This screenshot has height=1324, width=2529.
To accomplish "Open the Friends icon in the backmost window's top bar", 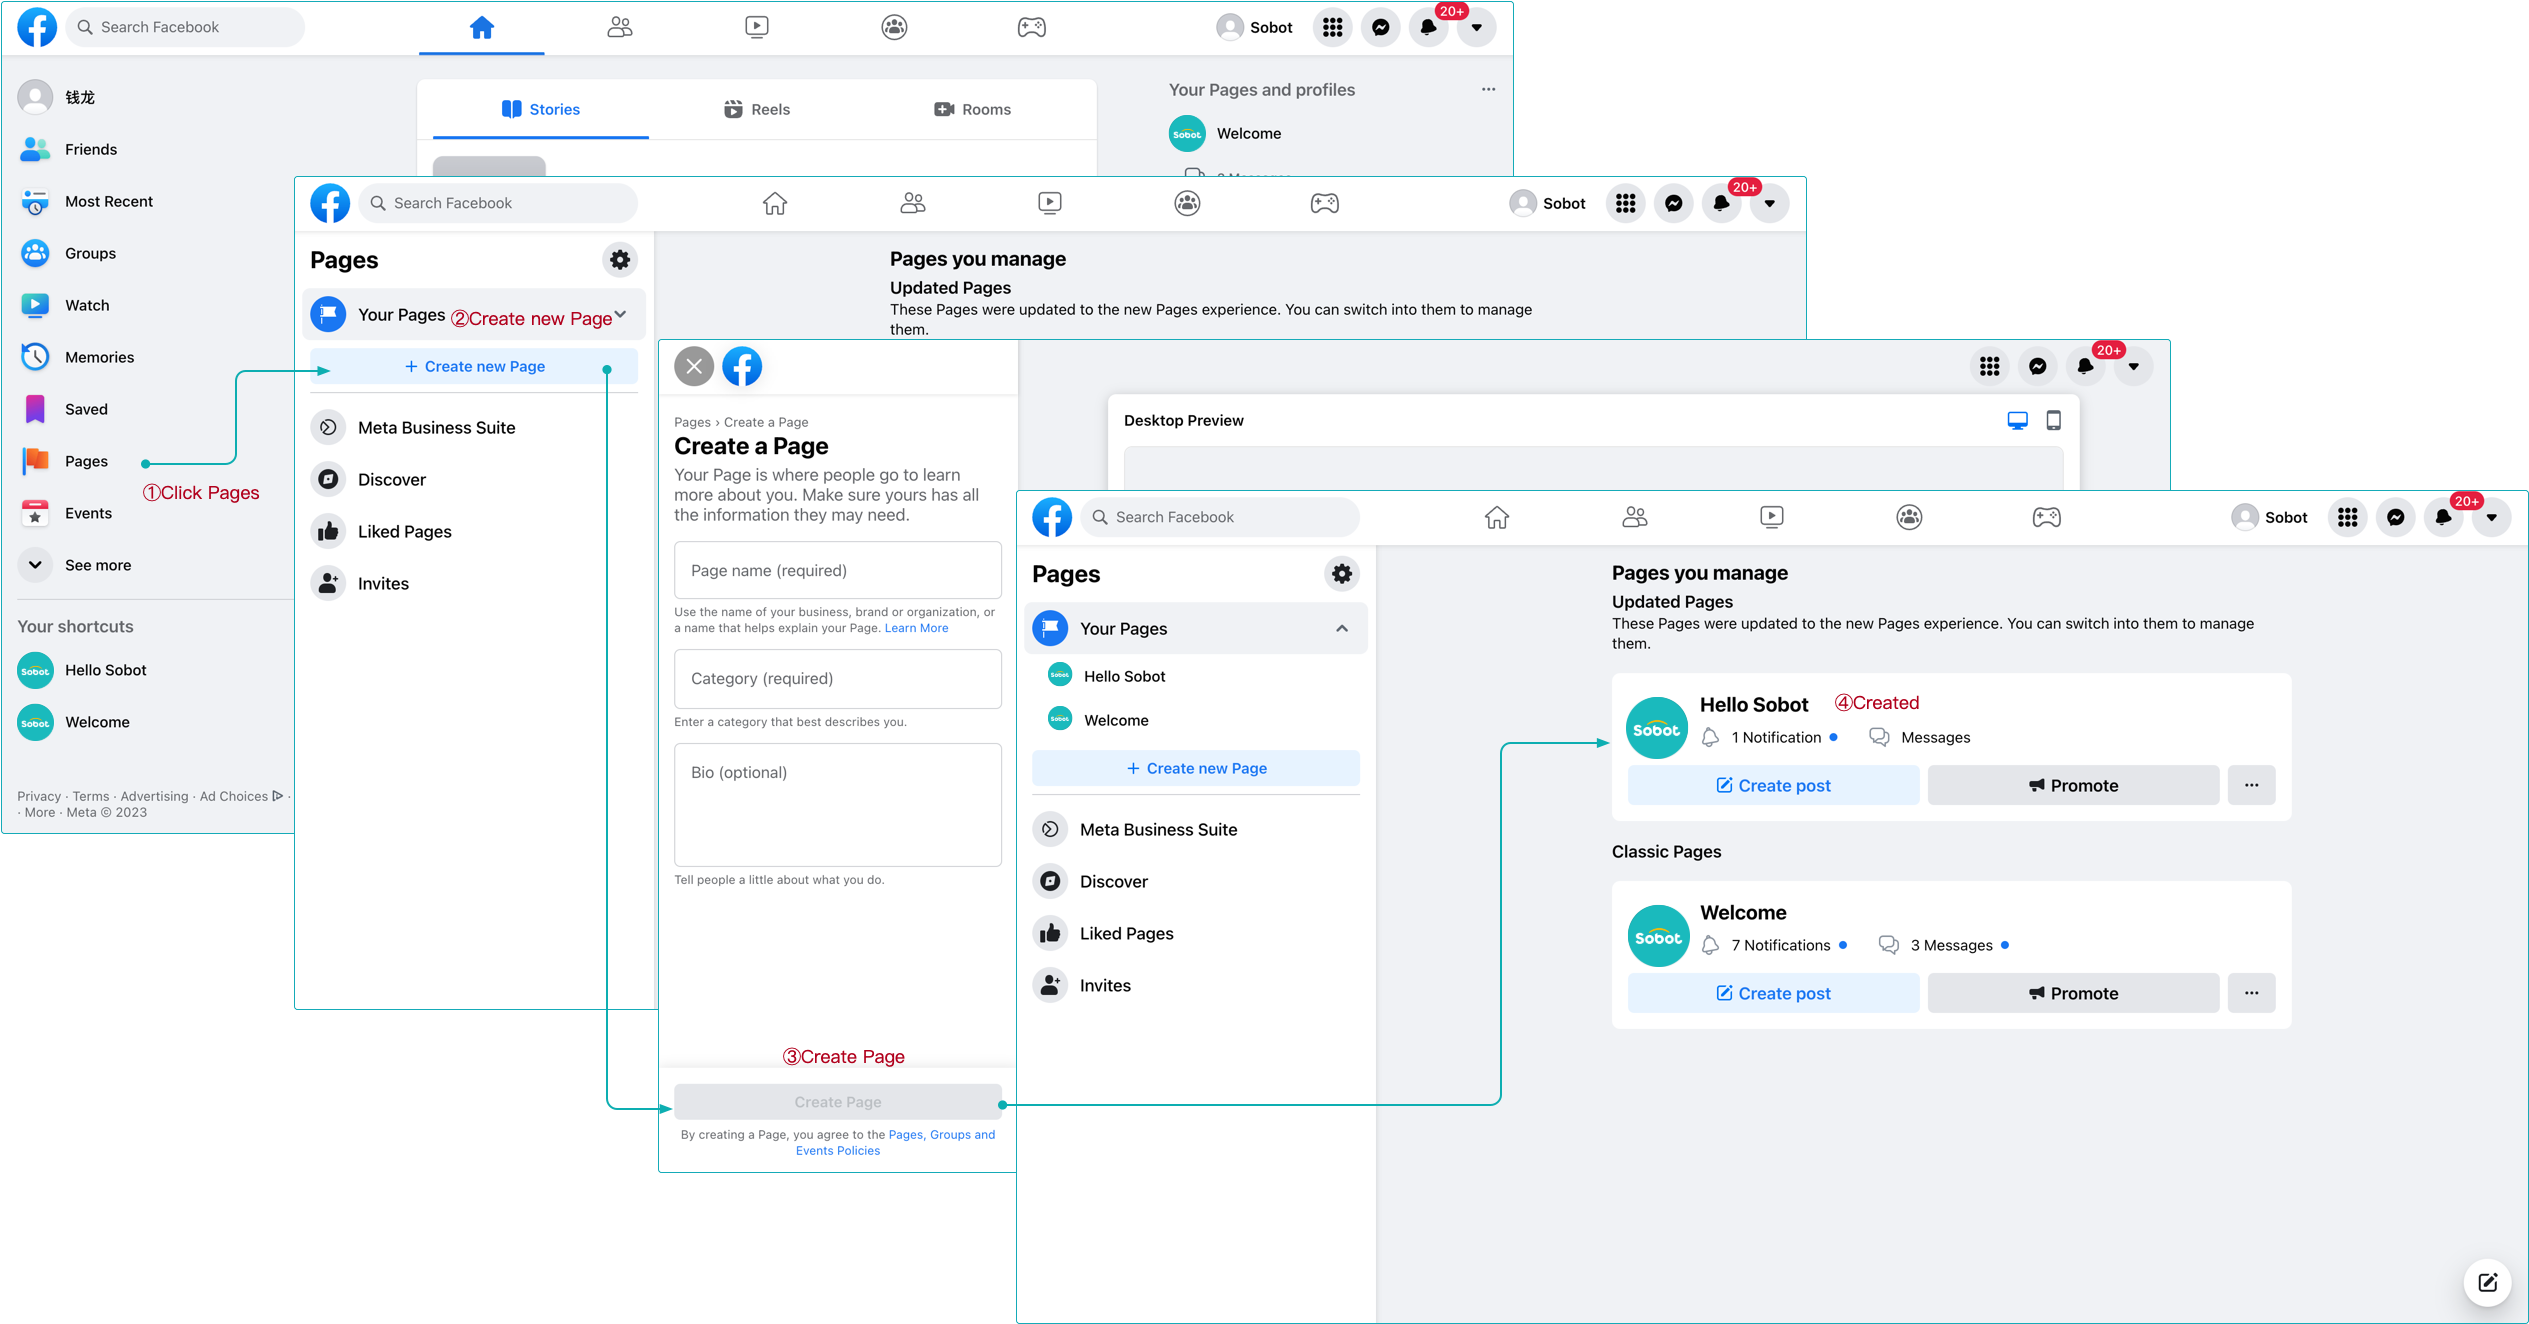I will [x=619, y=27].
